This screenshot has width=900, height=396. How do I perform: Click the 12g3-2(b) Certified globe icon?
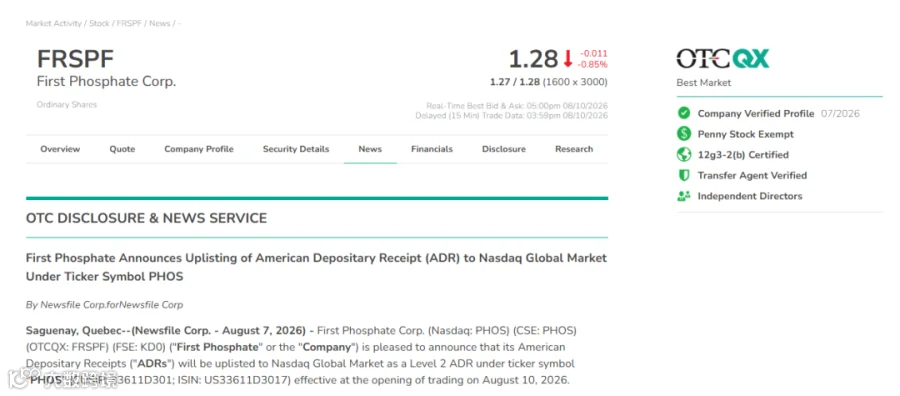[684, 155]
